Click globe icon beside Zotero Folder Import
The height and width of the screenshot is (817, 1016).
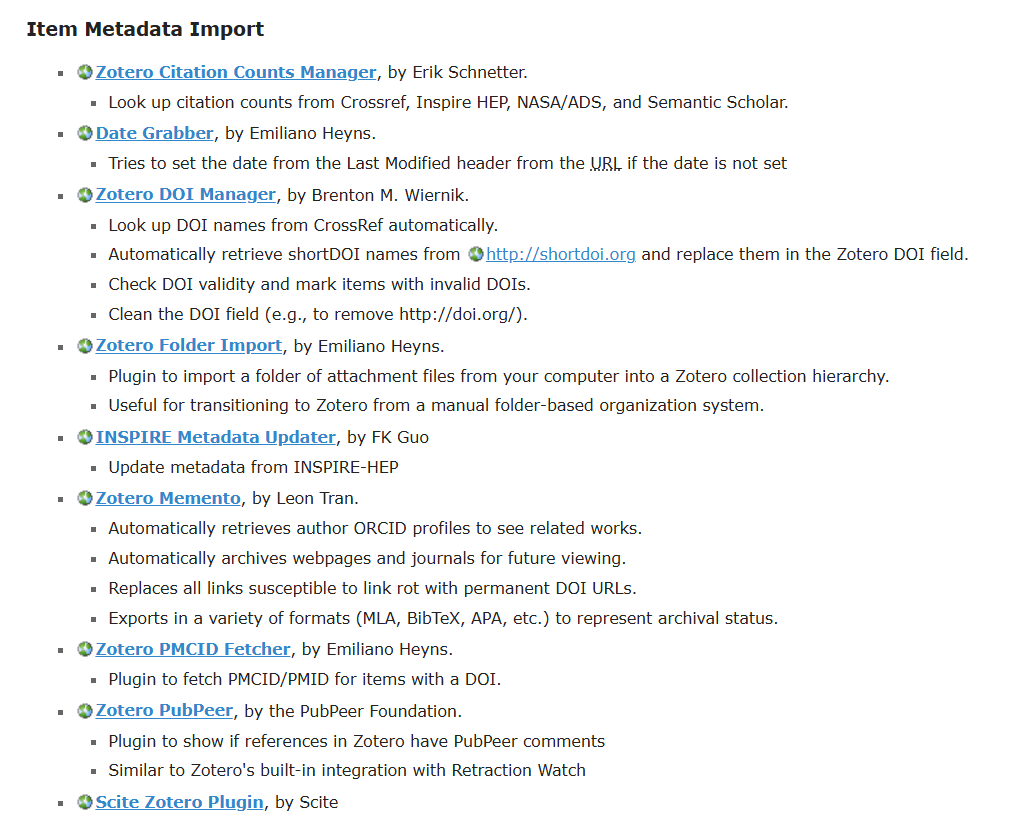[x=85, y=346]
